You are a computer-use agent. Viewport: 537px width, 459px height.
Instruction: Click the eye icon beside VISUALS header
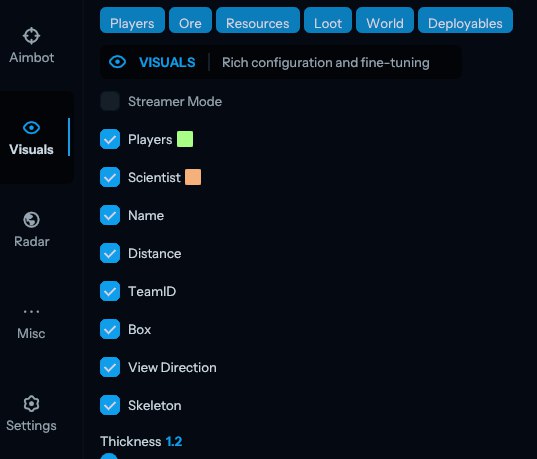[117, 62]
